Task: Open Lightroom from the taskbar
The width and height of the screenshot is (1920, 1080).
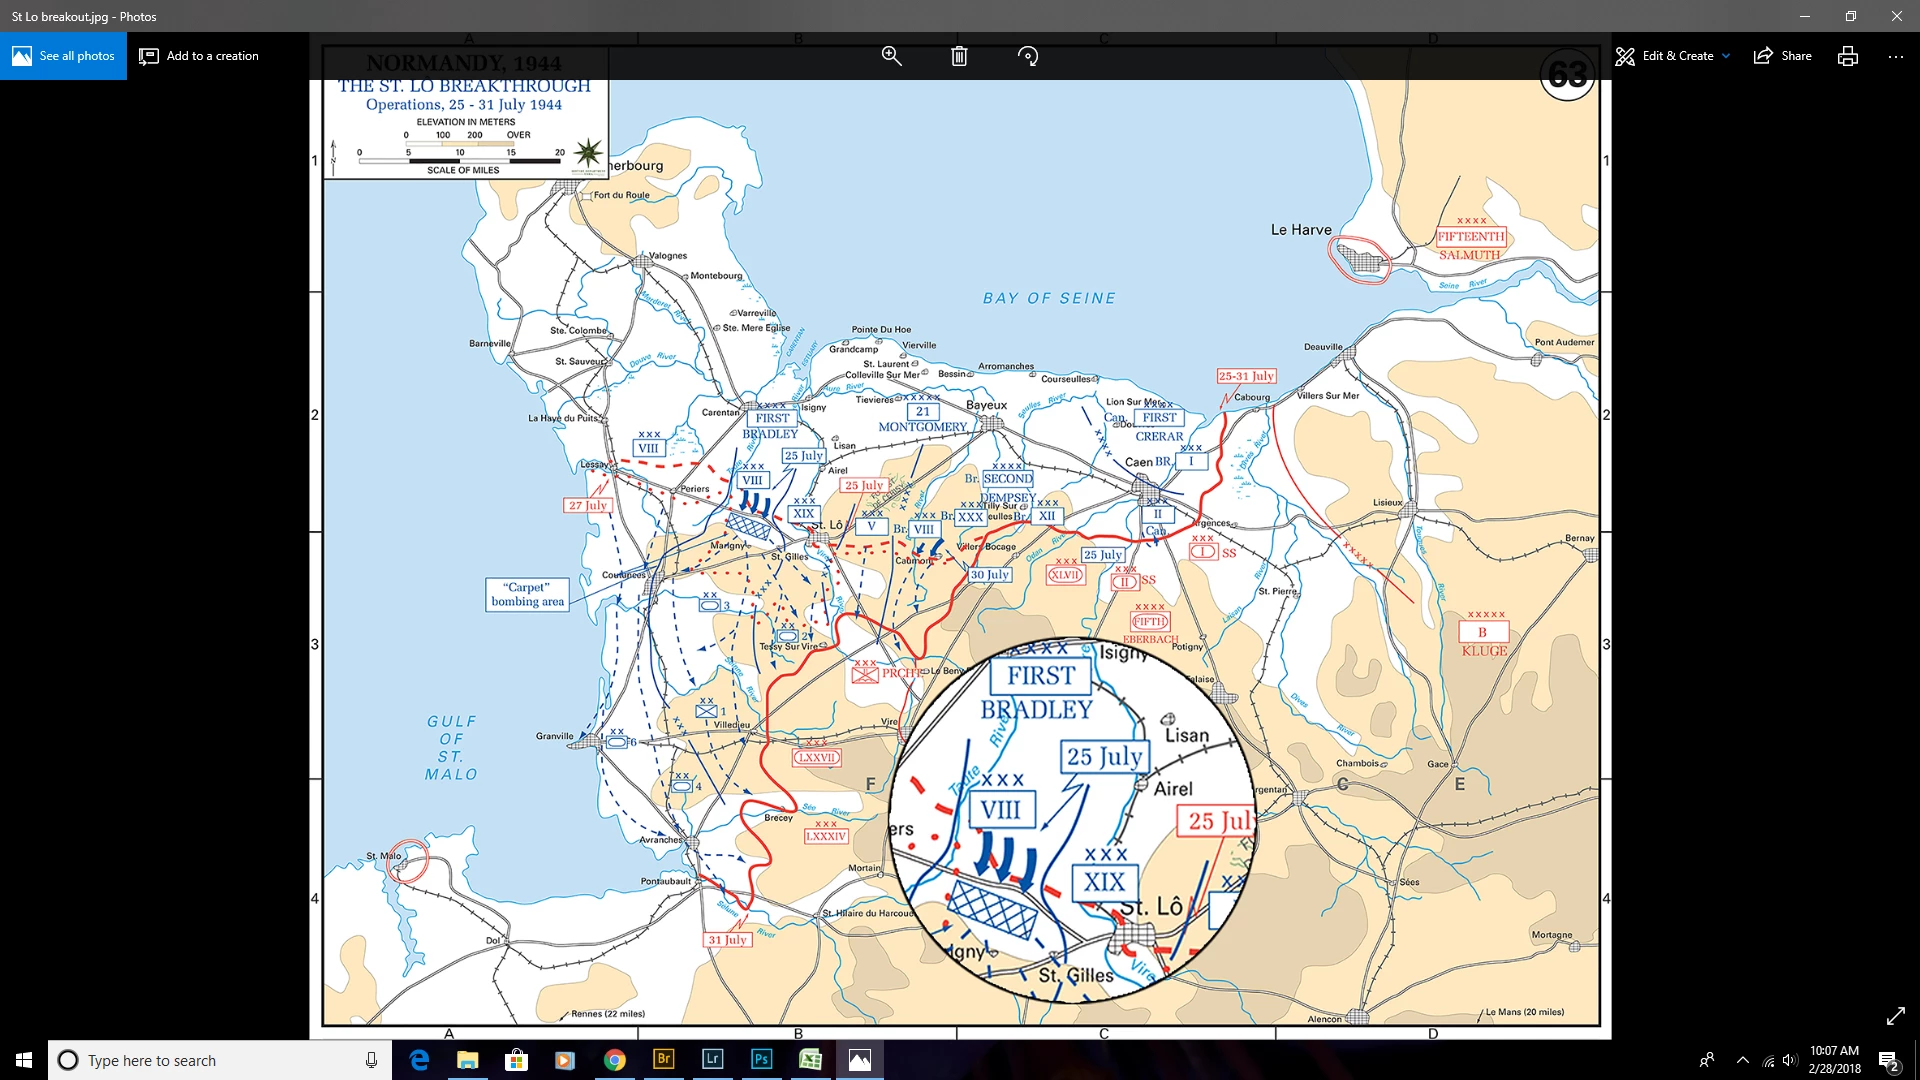Action: tap(712, 1060)
